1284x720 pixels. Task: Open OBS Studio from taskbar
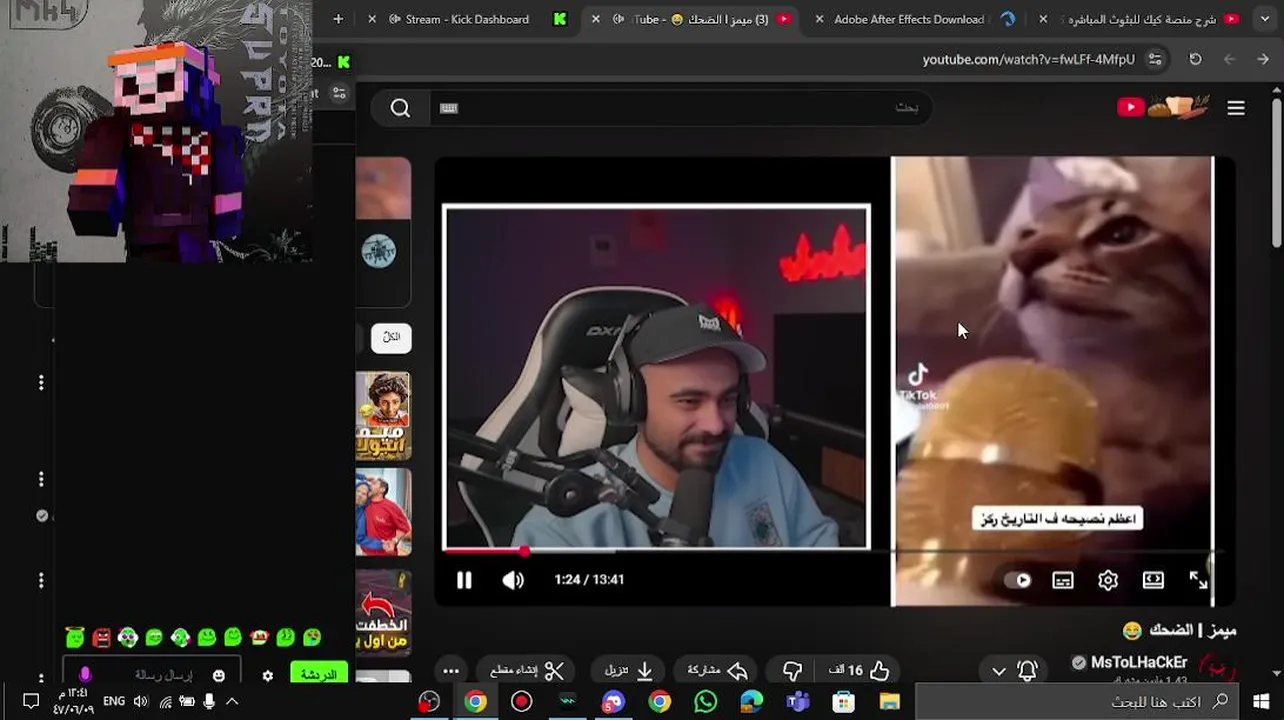pos(429,702)
